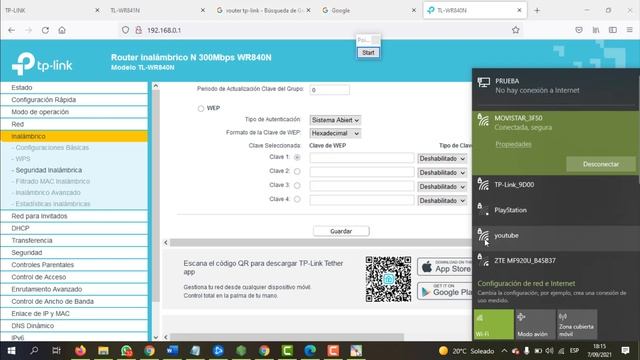Click the volume tray icon

549,351
